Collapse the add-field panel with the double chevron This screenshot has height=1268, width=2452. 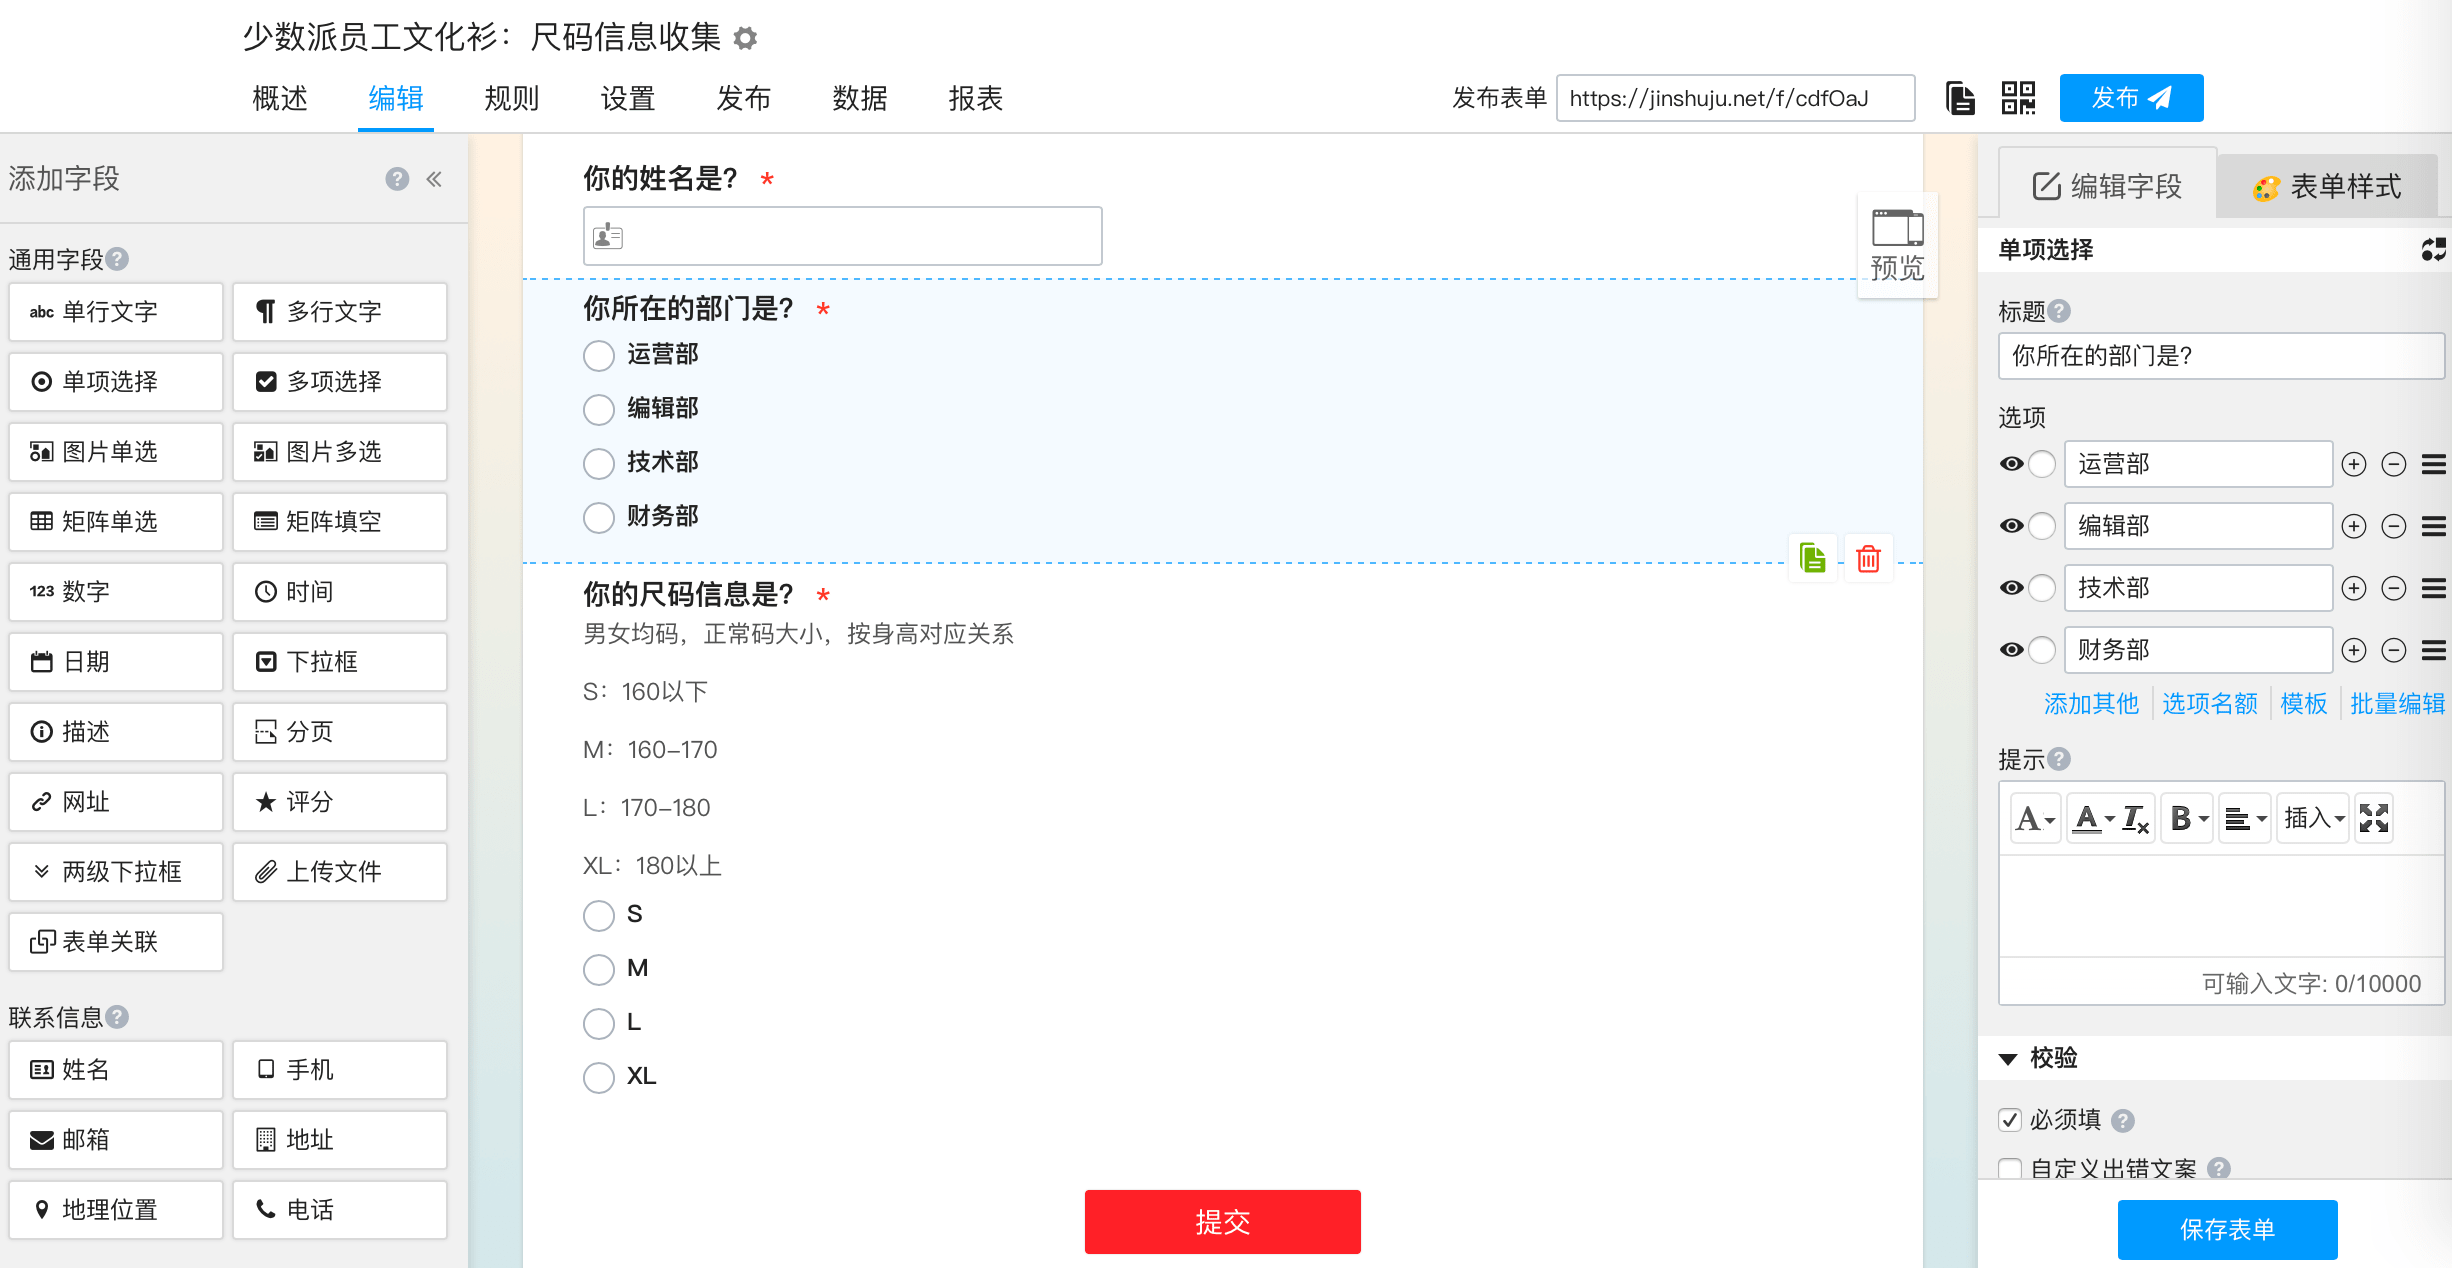(434, 179)
